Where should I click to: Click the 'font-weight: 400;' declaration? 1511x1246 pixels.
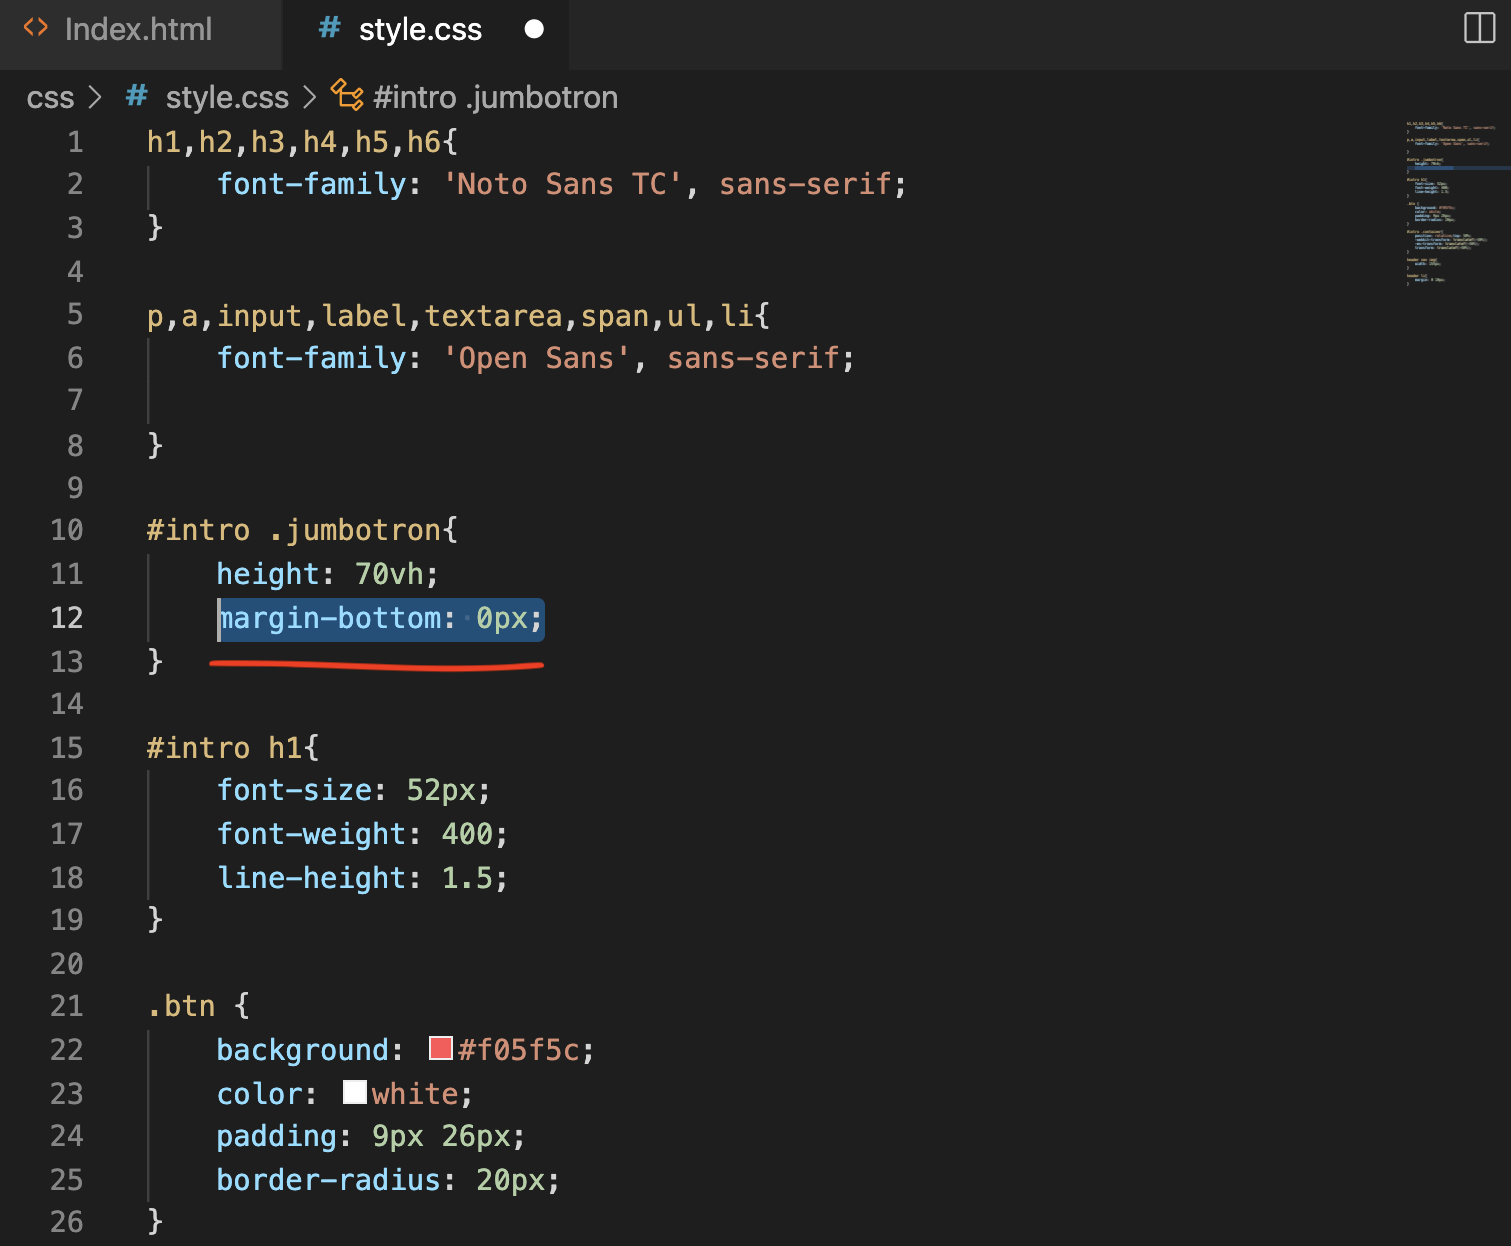pos(362,834)
